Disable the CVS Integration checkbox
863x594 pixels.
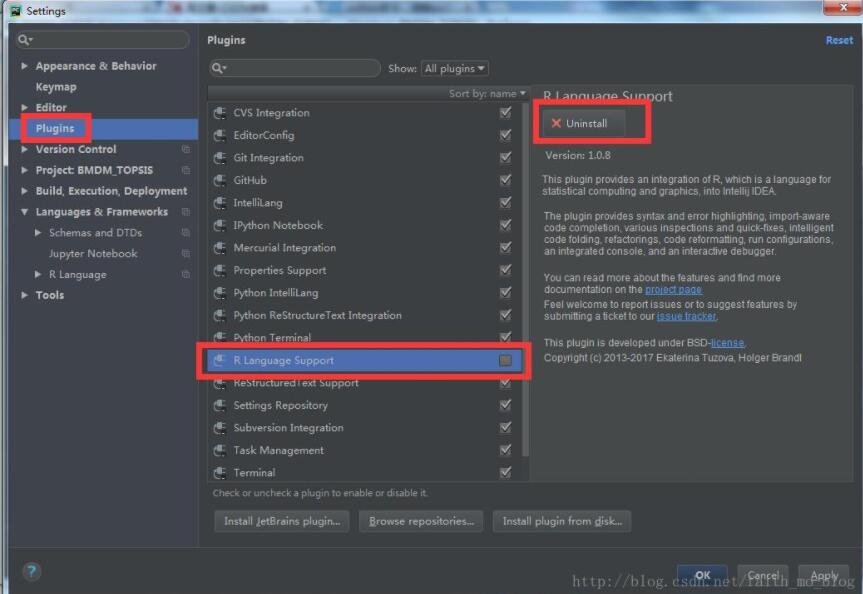506,112
